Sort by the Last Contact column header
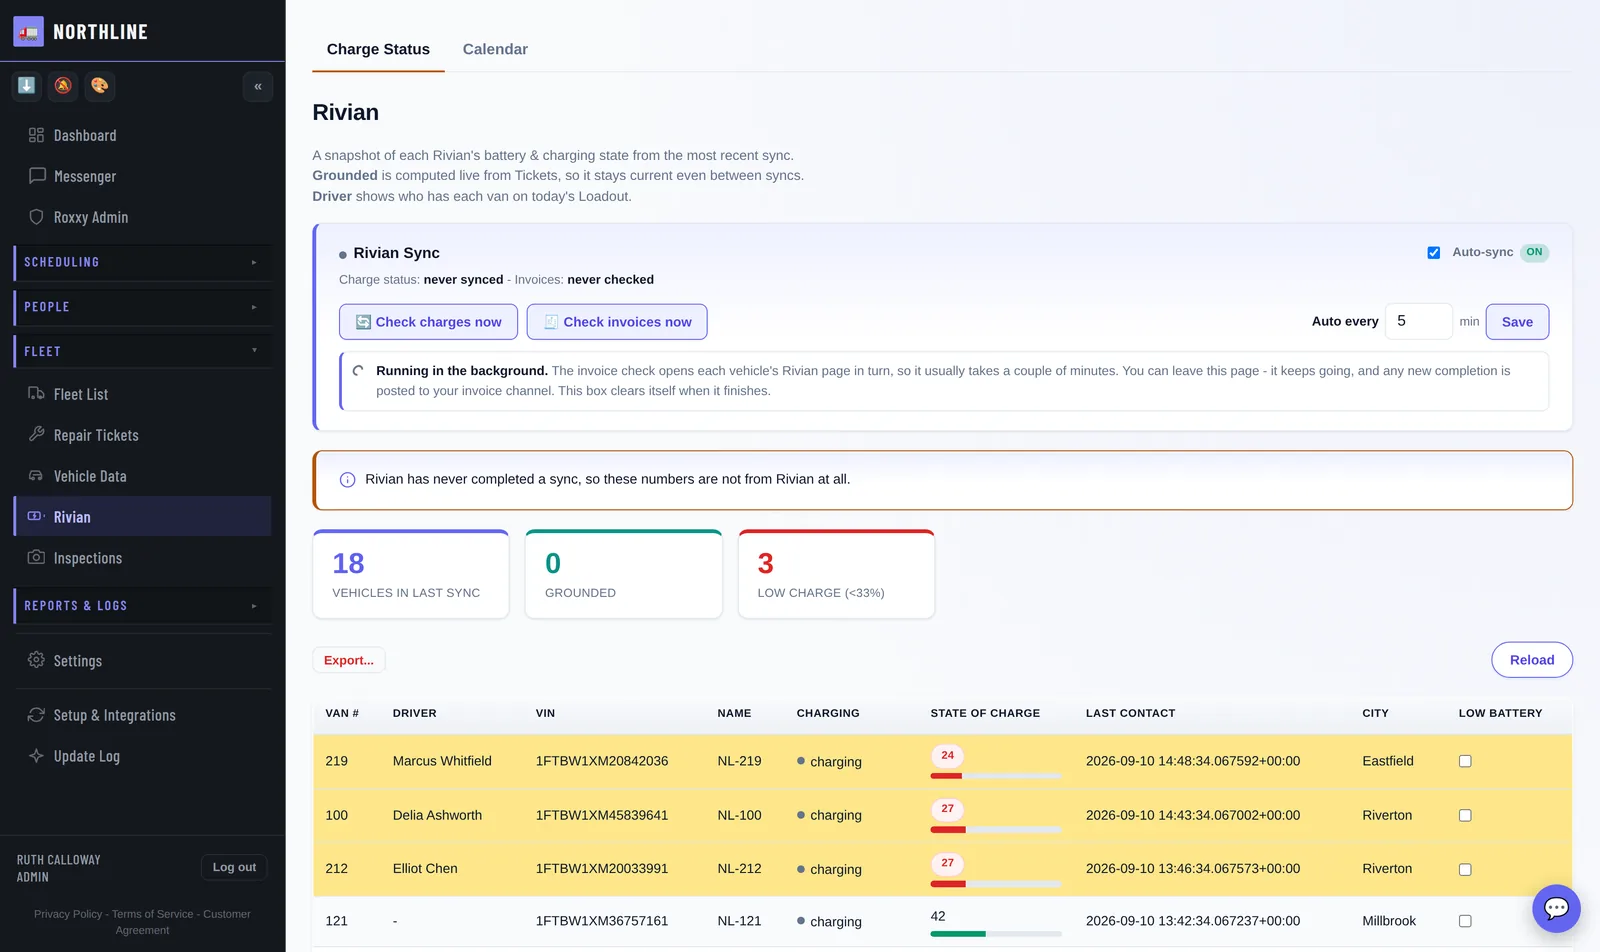1600x952 pixels. coord(1131,714)
